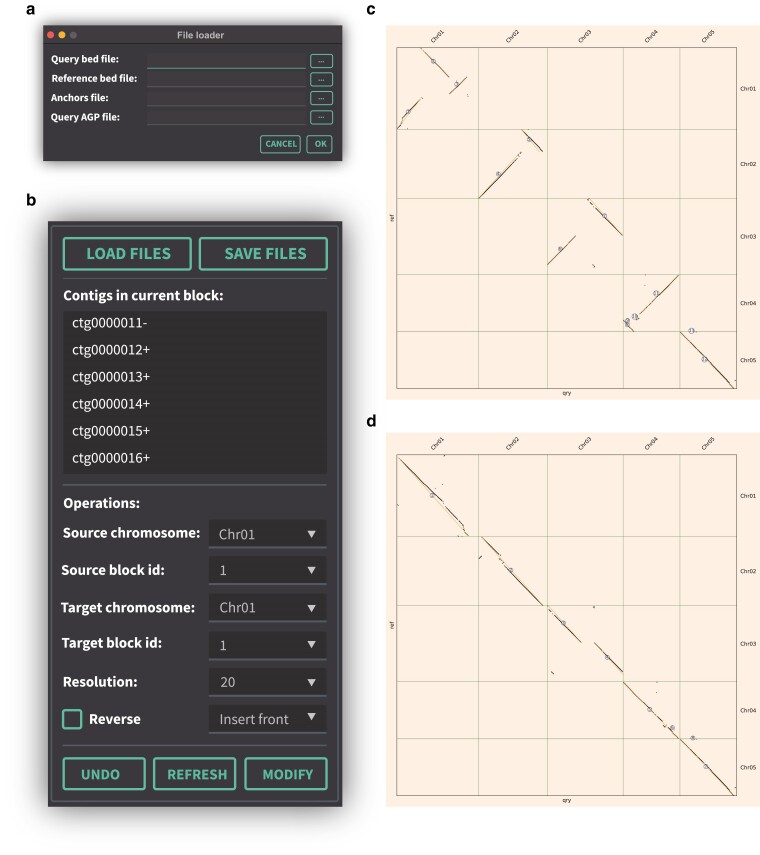The image size is (760, 855).
Task: Toggle the Reverse checkbox
Action: [72, 719]
